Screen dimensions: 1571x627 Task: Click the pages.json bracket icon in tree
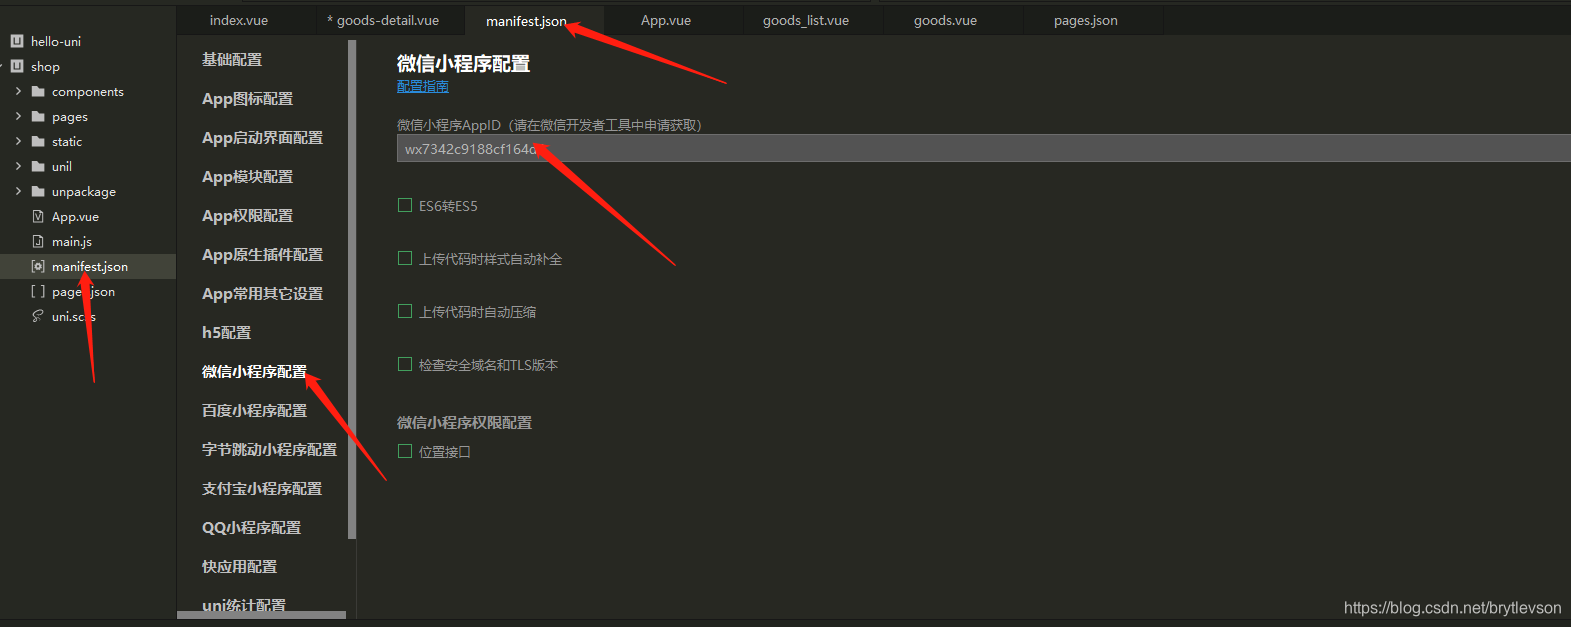click(38, 291)
